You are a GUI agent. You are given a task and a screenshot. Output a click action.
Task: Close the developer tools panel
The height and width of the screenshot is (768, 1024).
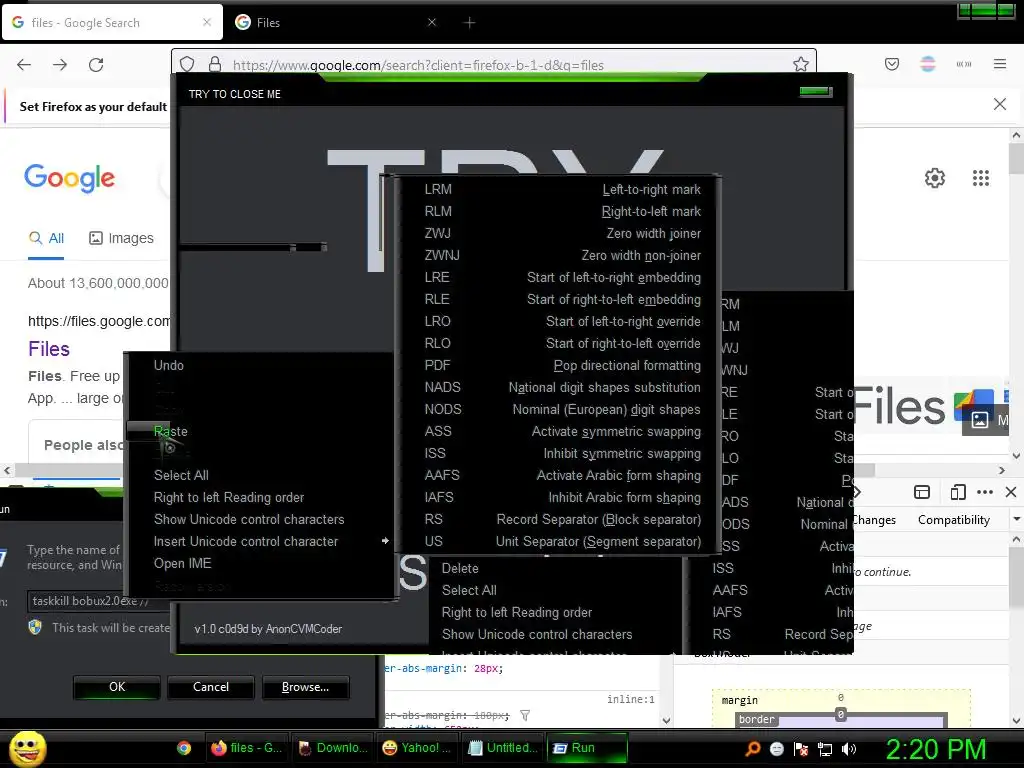coord(1010,492)
